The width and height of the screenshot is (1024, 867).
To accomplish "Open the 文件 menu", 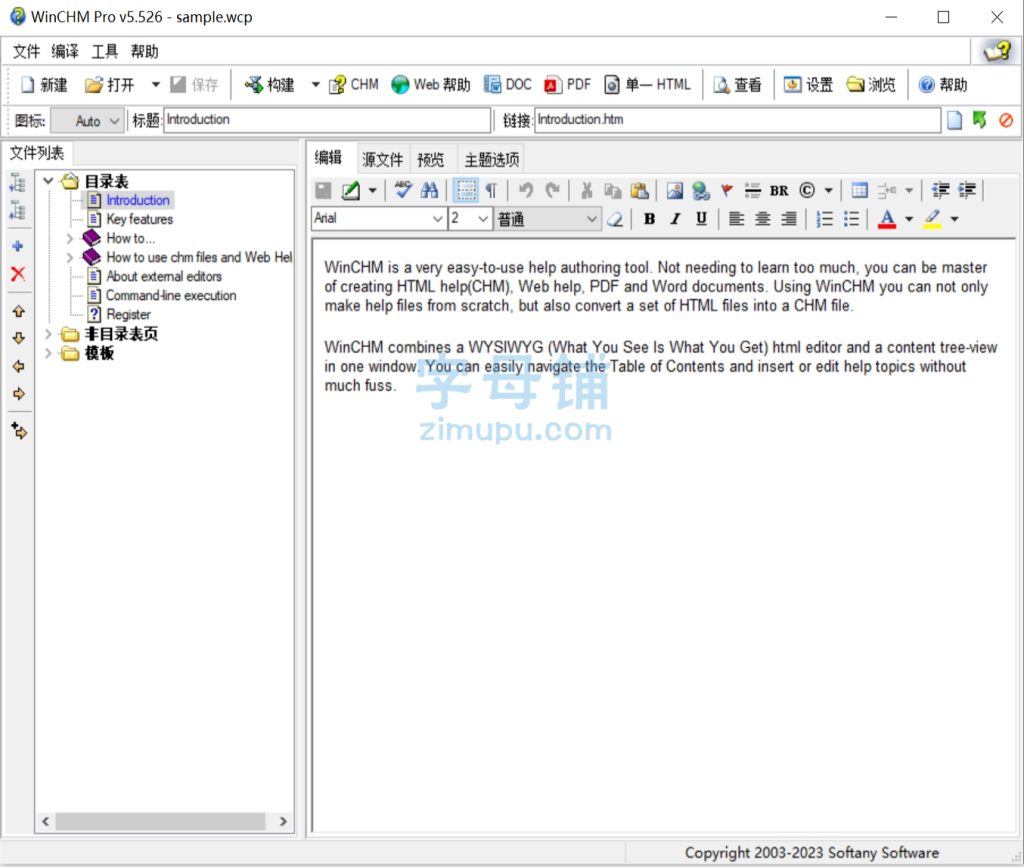I will click(x=26, y=52).
